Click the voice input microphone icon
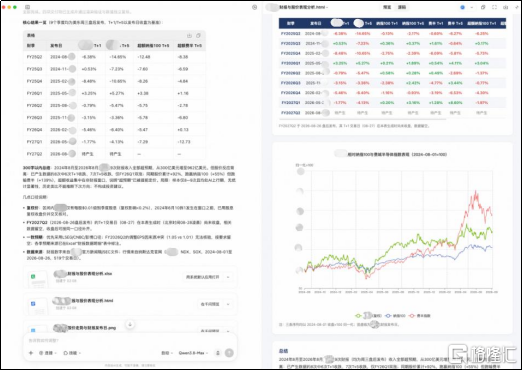The height and width of the screenshot is (371, 523). pos(218,353)
